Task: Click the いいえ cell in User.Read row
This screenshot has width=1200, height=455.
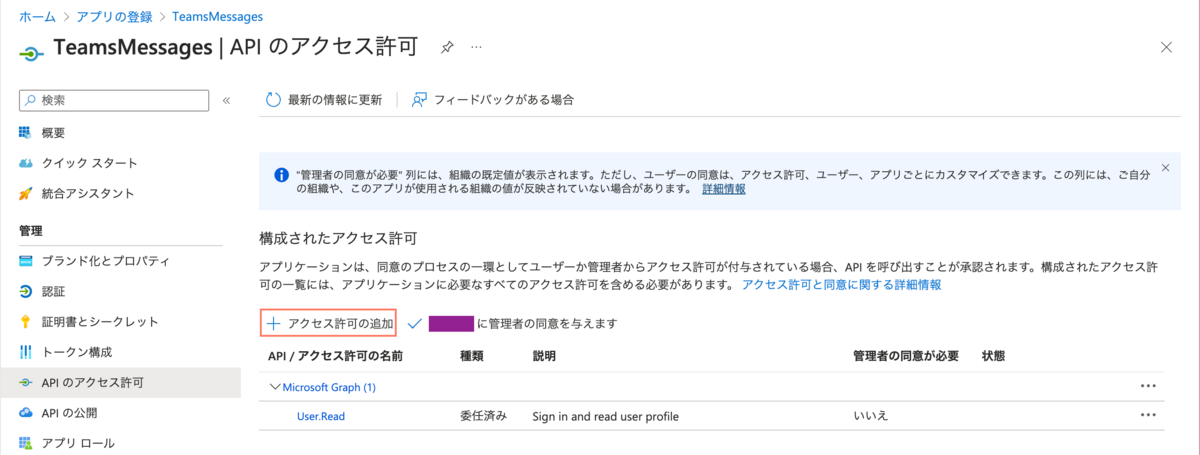Action: coord(871,416)
